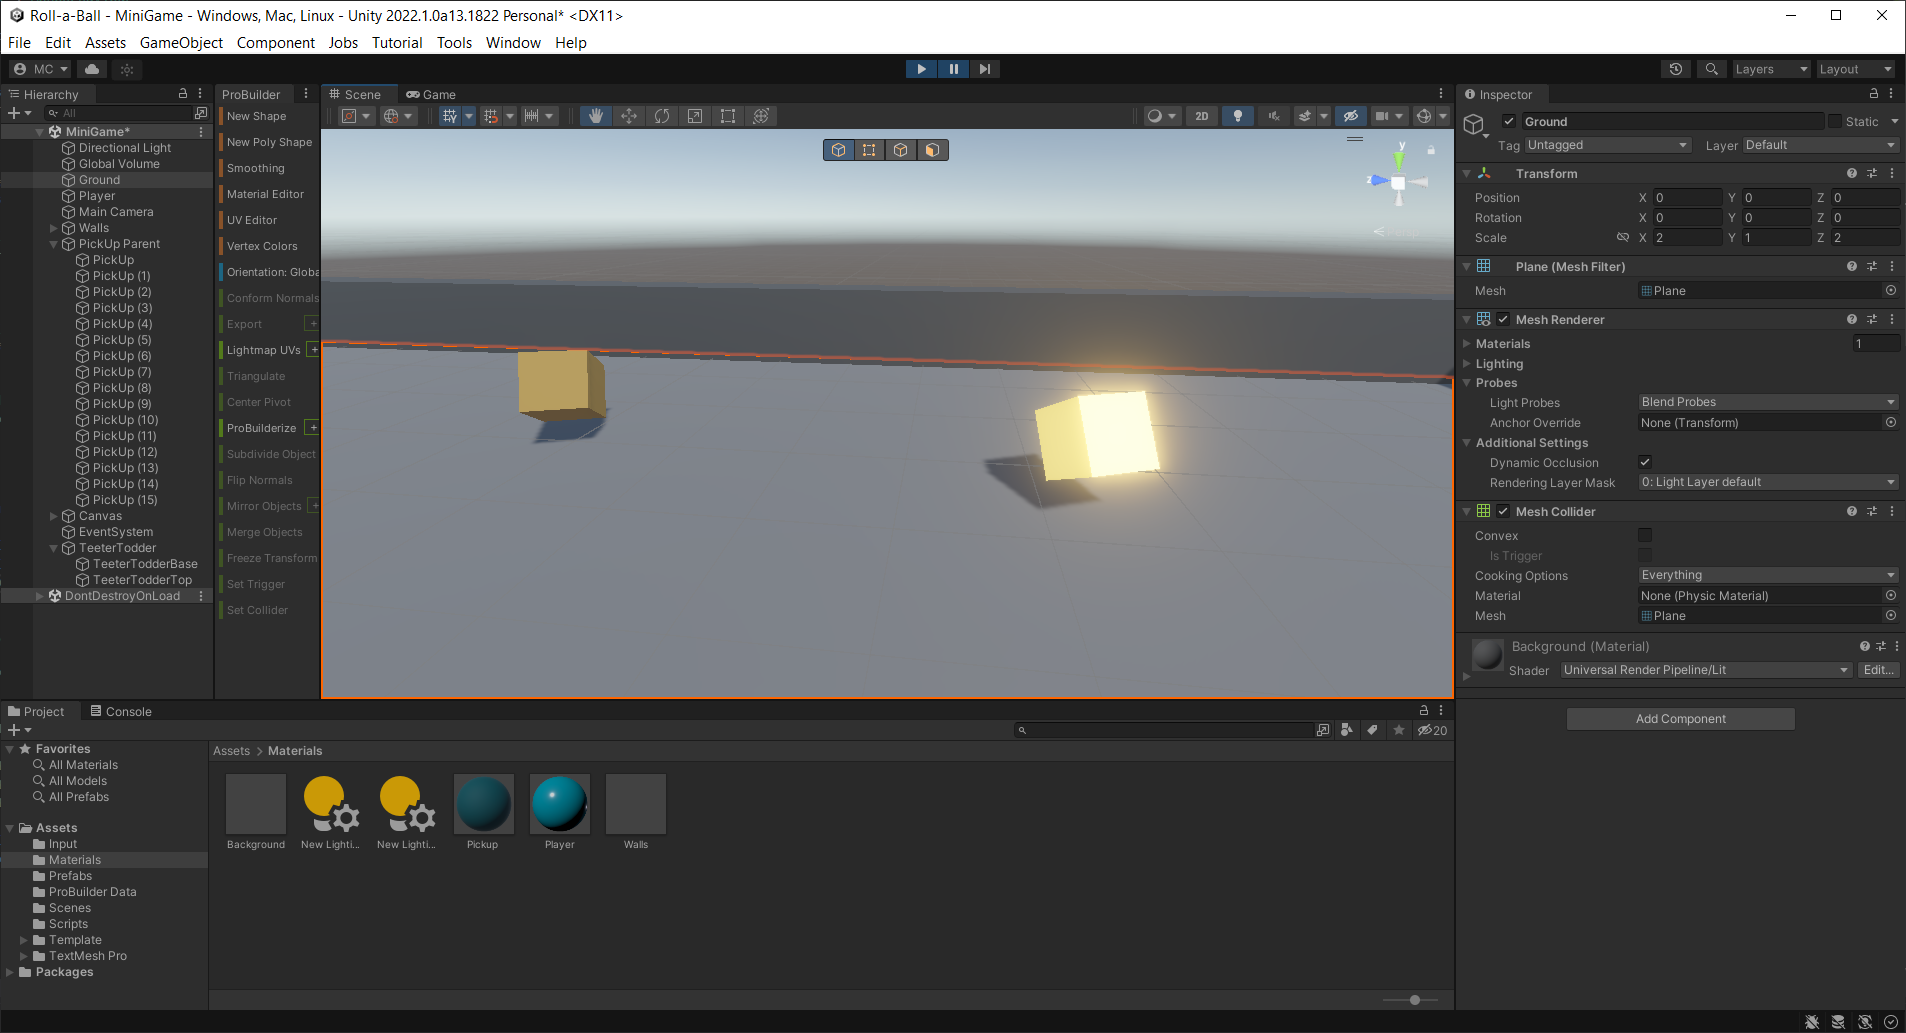Open the Light Probes Blend Probes dropdown

[1768, 402]
